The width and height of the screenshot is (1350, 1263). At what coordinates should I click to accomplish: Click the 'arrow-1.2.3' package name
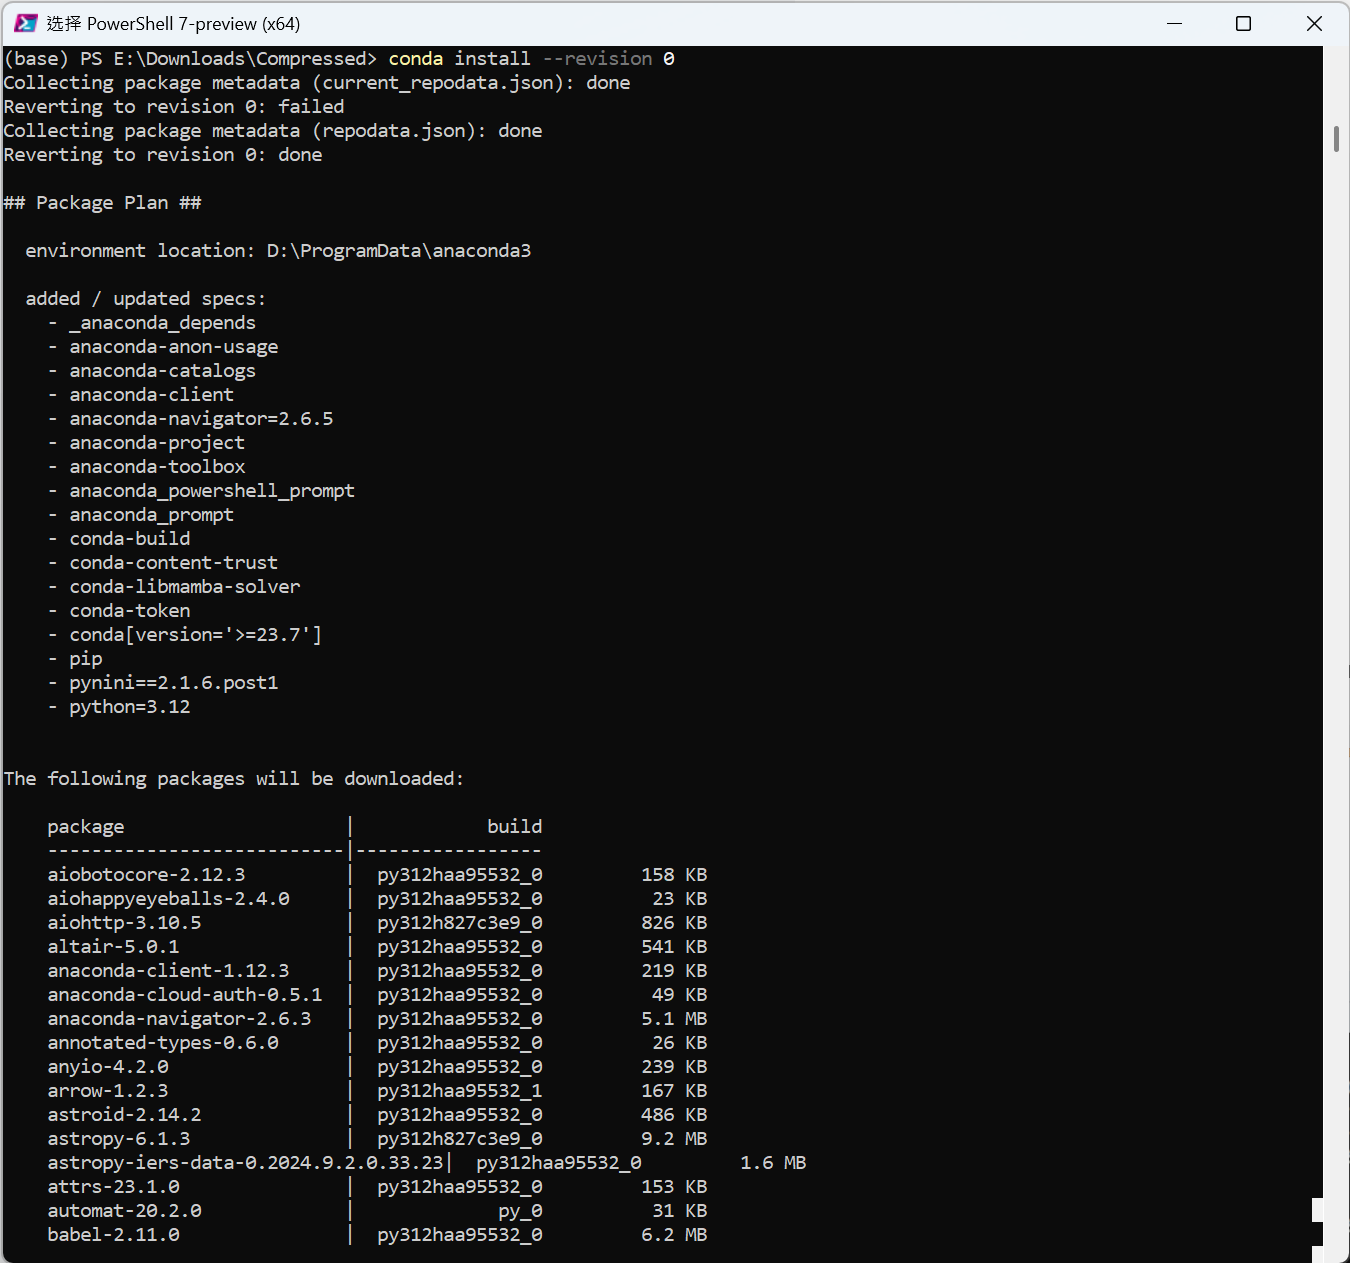108,1091
